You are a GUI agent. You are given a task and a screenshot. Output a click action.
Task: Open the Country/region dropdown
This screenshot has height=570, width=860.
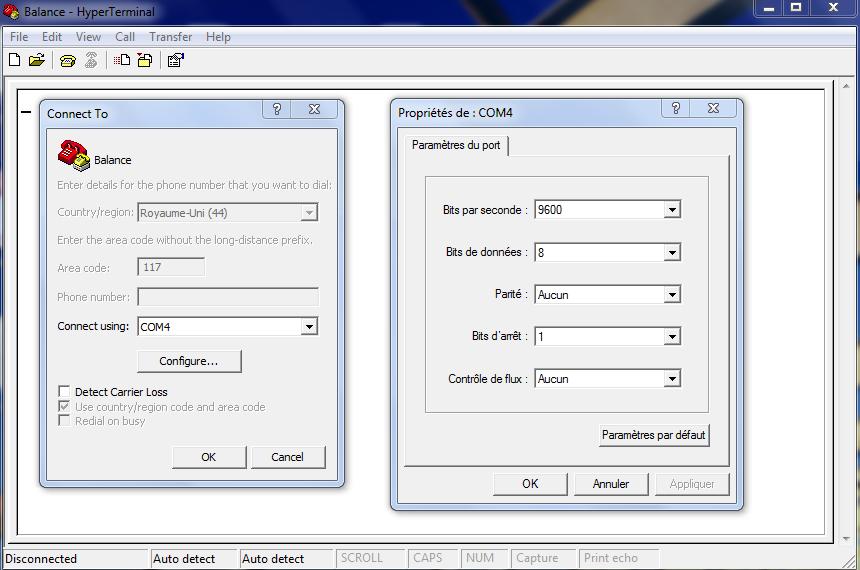(309, 213)
